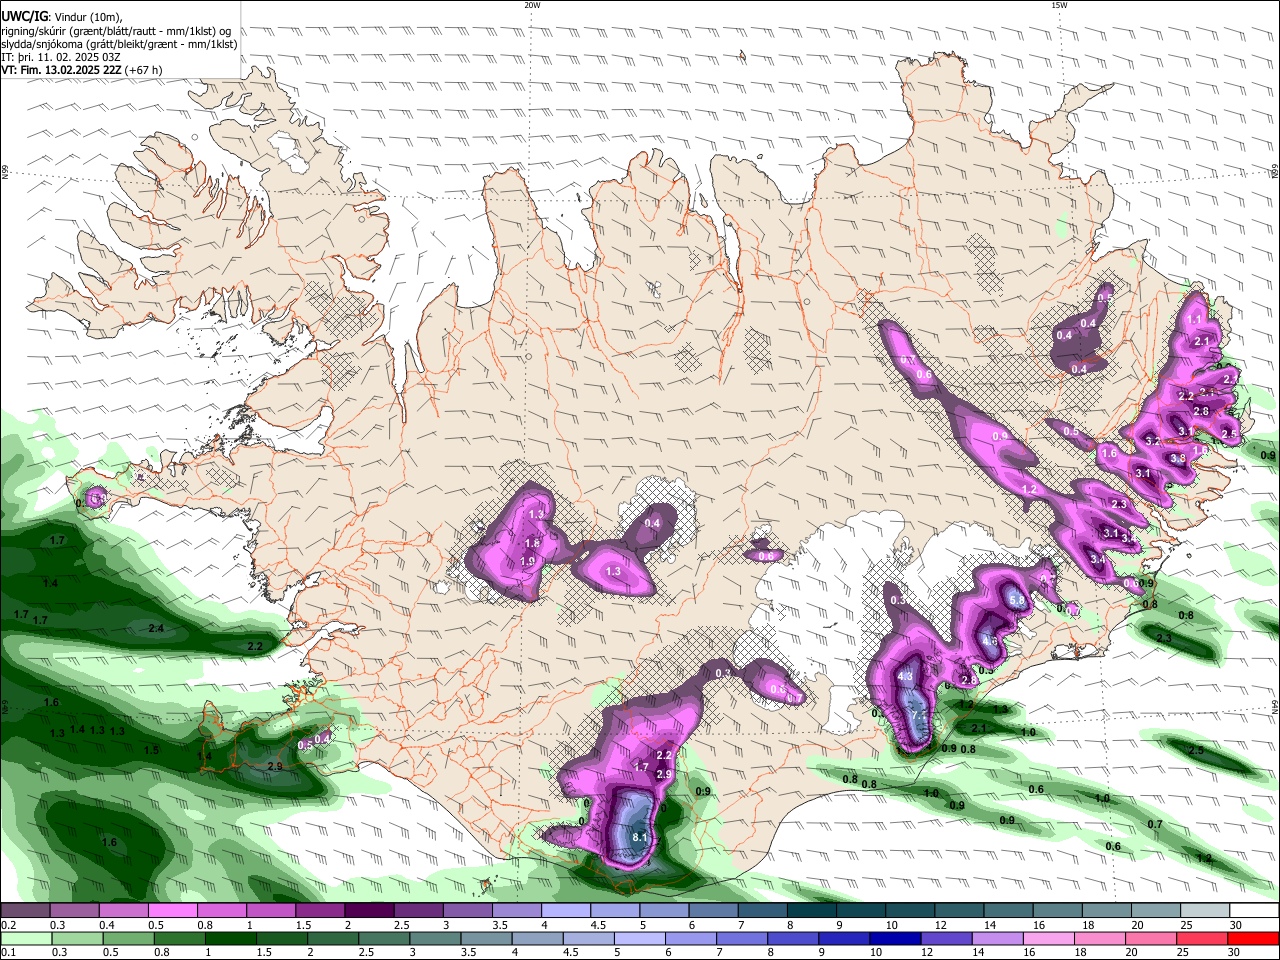Select the navy blue swatch labeled 10 in lower legend

coord(895,939)
